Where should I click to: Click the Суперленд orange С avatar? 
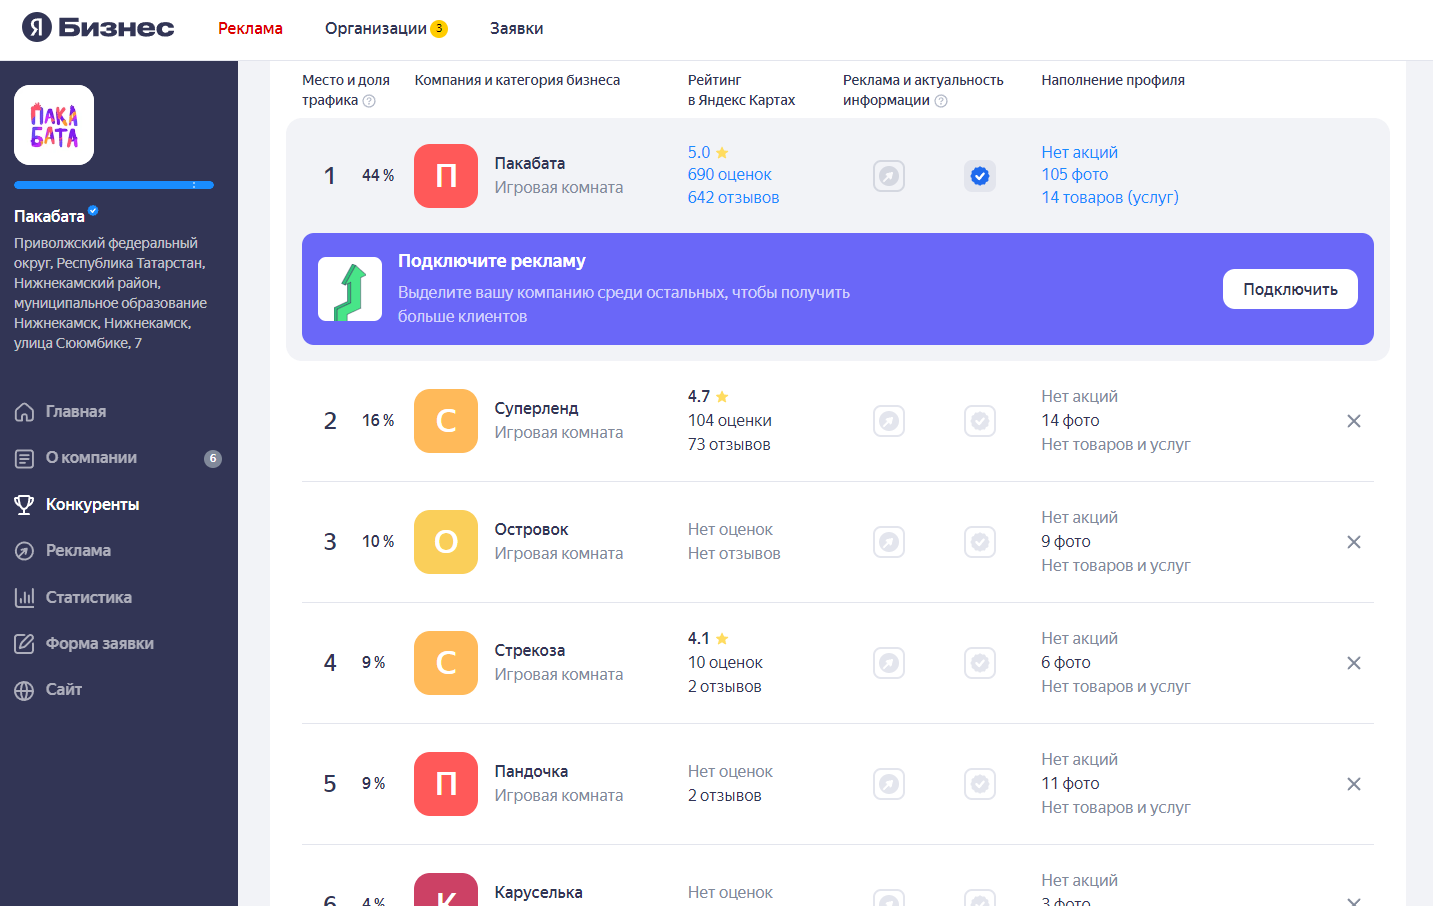coord(446,421)
